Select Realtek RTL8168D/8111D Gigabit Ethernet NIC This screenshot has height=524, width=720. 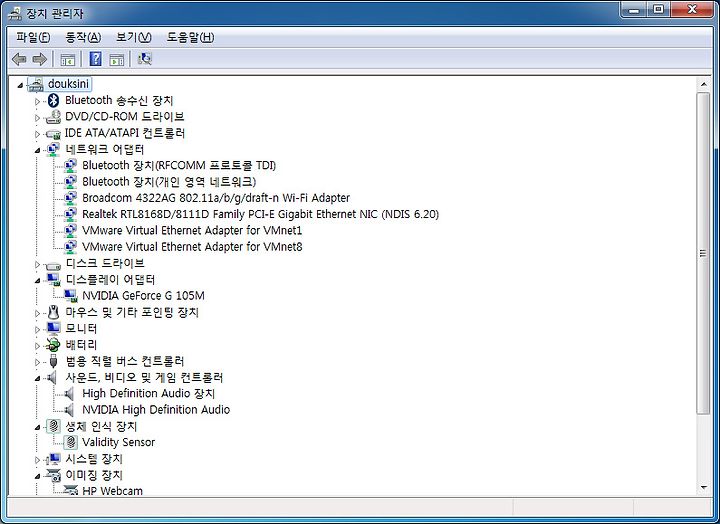[260, 214]
